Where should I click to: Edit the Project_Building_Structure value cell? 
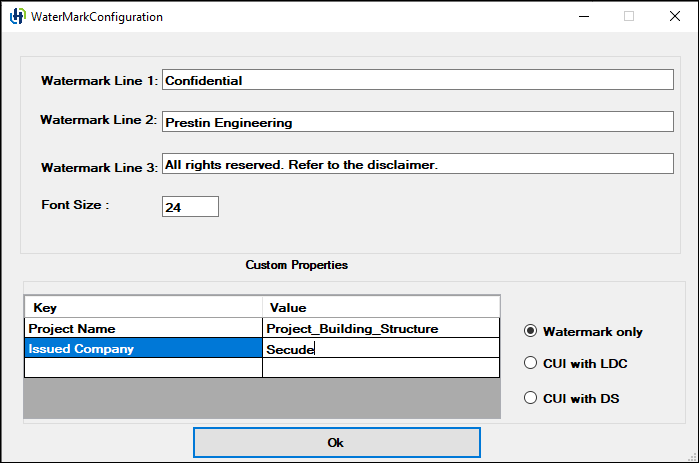tap(380, 328)
